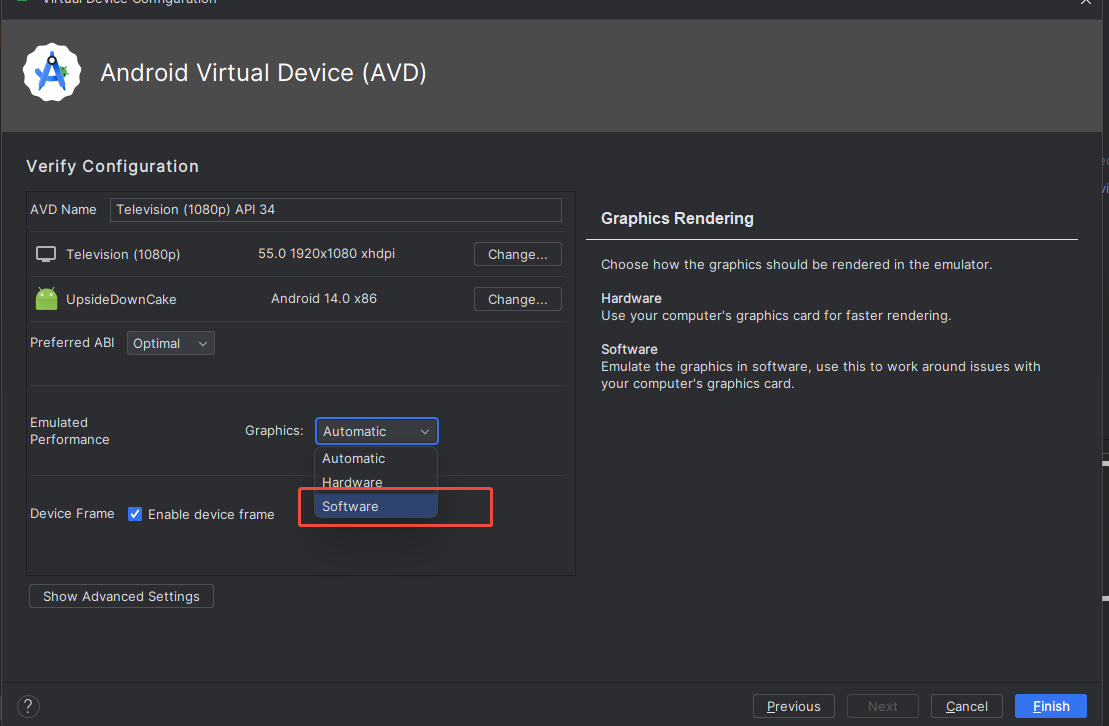The width and height of the screenshot is (1109, 726).
Task: Select the Android 14.0 x86 text
Action: click(x=324, y=299)
